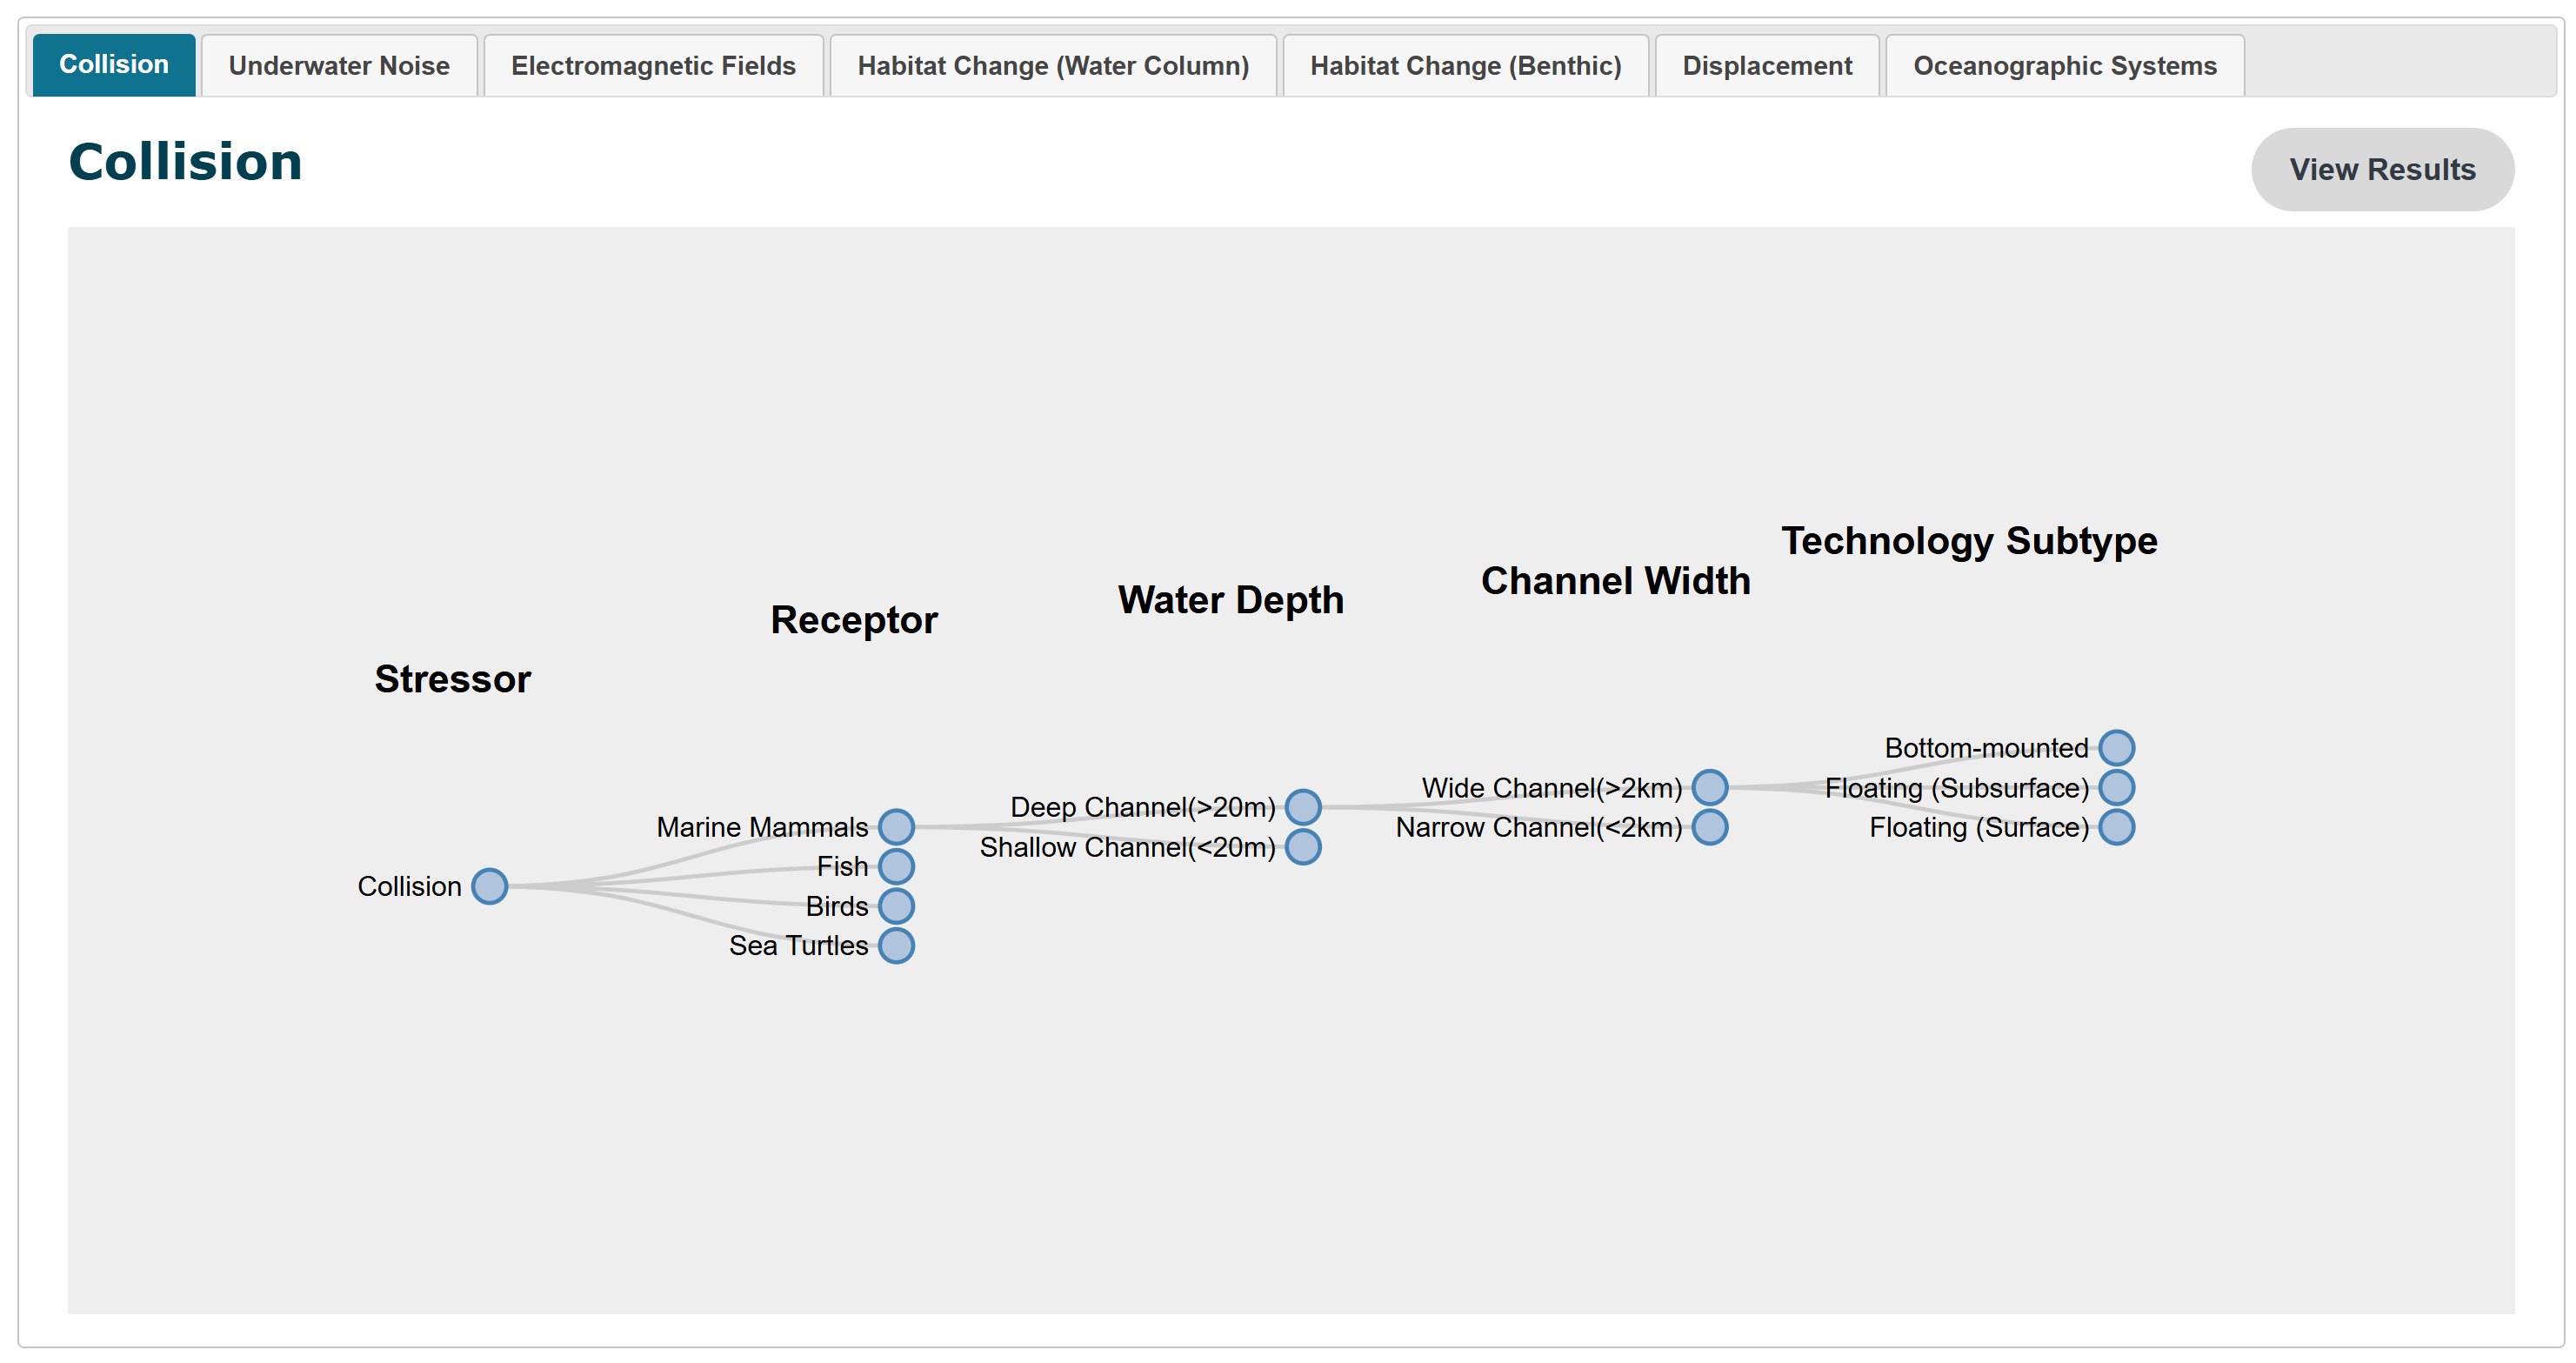
Task: Collapse the Wide Channel(>2km) branch
Action: tap(1710, 787)
